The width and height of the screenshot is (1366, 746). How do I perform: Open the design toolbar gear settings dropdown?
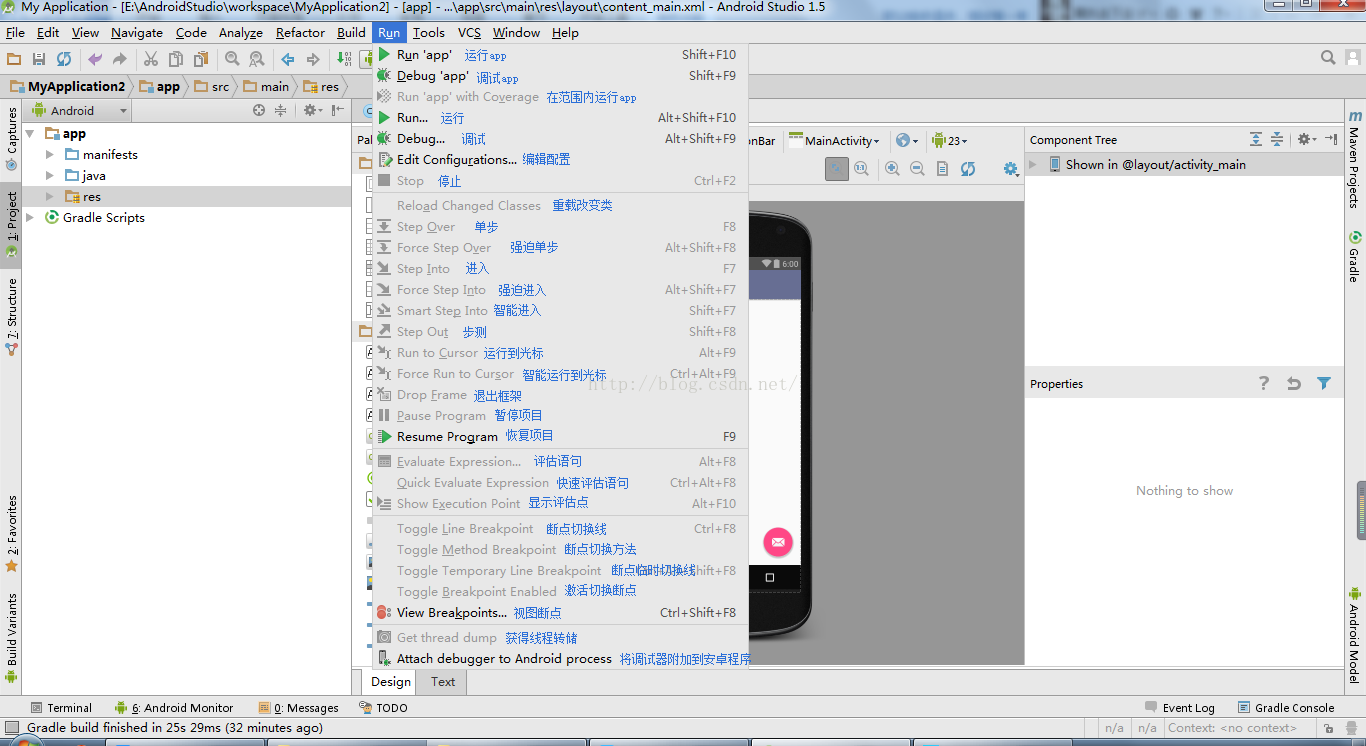[1011, 169]
